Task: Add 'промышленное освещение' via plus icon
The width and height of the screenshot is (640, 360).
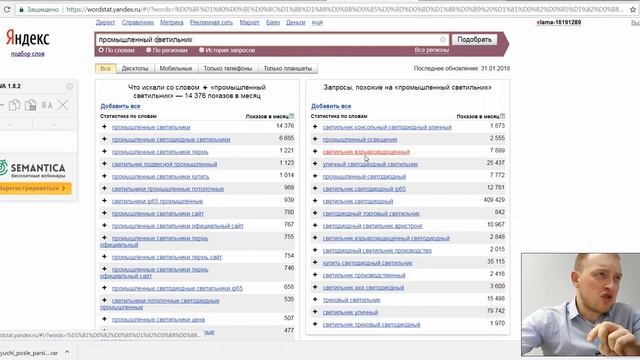Action: click(x=315, y=139)
